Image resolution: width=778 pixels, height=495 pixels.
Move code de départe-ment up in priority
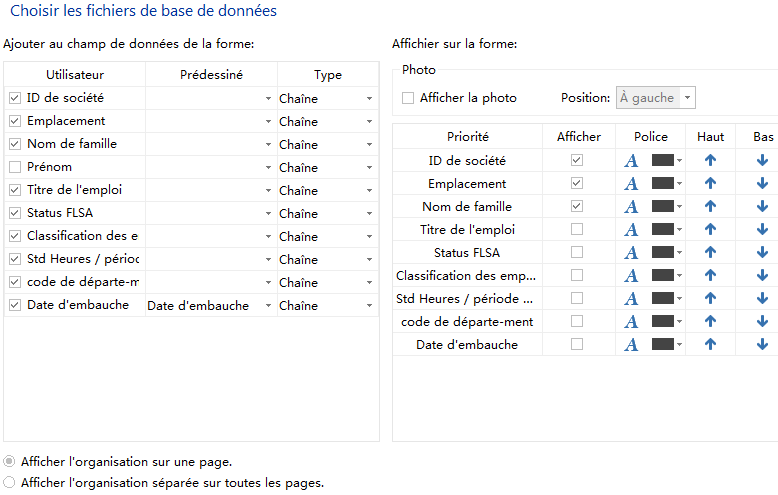tap(710, 321)
